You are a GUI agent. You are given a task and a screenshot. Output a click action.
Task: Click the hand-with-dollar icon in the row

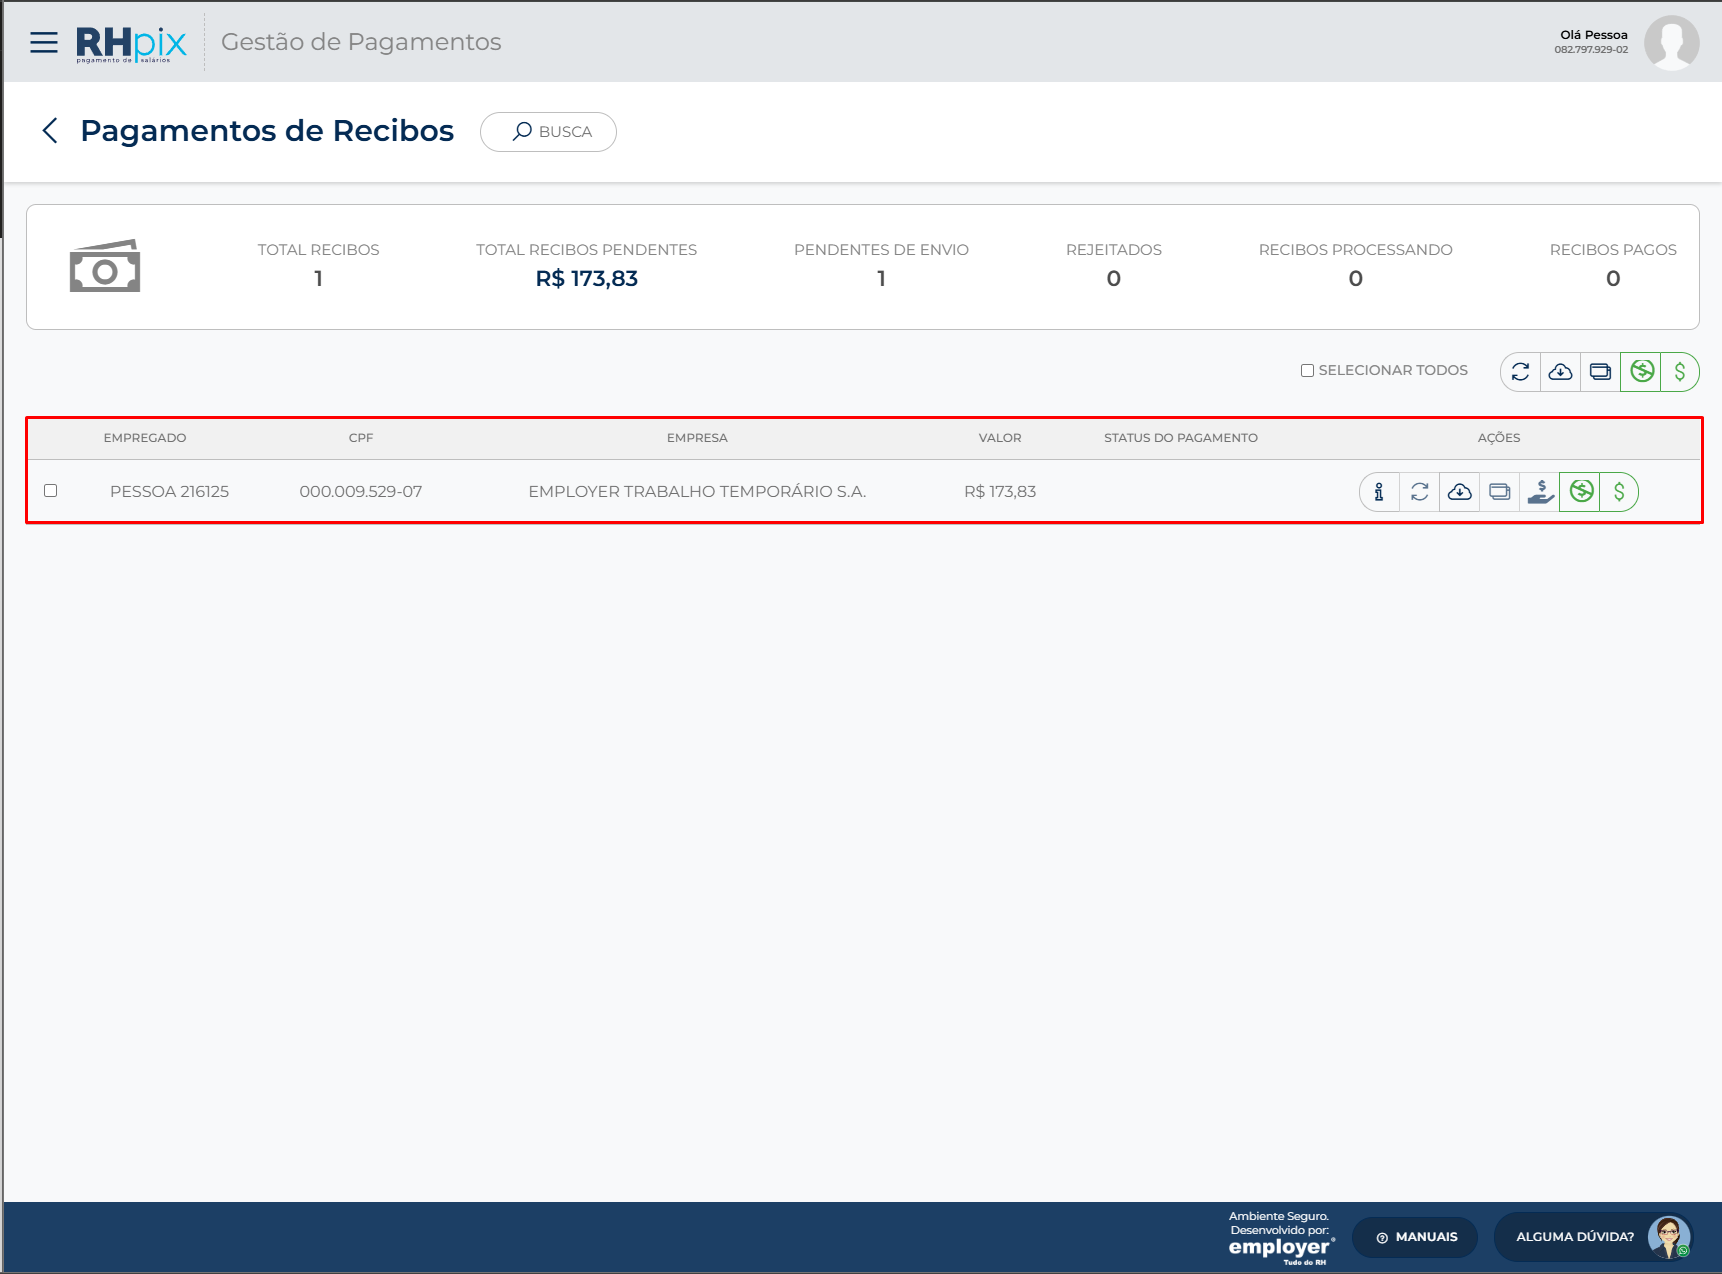tap(1541, 492)
